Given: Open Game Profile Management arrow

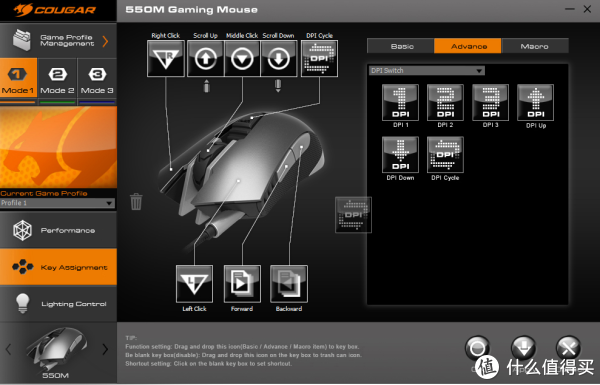Looking at the screenshot, I should tap(105, 41).
